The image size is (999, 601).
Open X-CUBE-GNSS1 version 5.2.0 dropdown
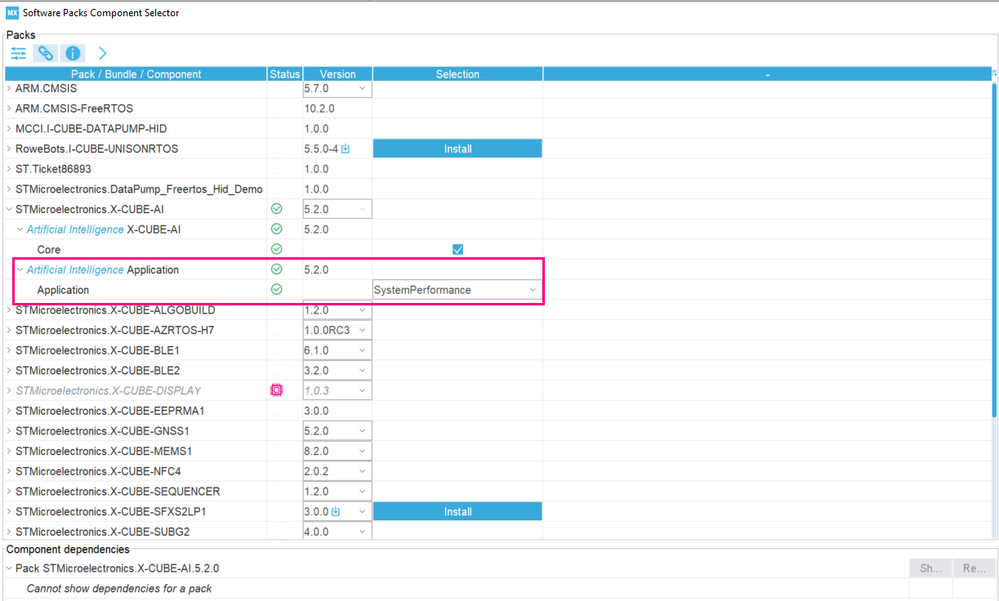pos(337,431)
